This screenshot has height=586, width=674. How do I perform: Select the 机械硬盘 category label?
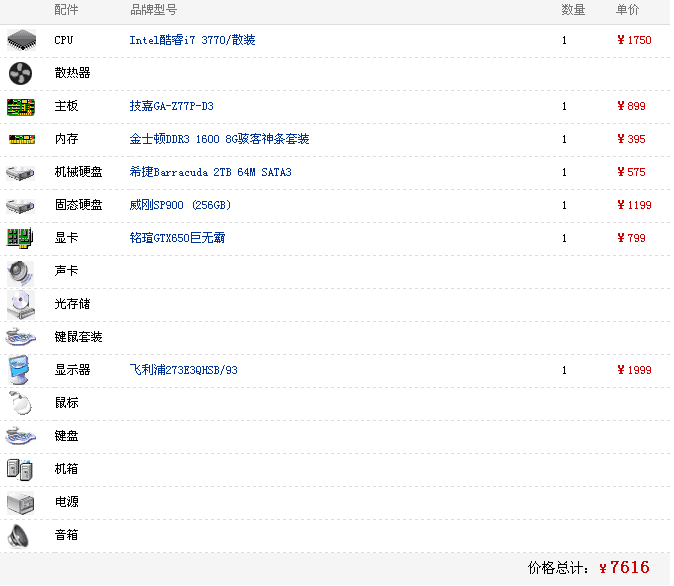pyautogui.click(x=78, y=172)
